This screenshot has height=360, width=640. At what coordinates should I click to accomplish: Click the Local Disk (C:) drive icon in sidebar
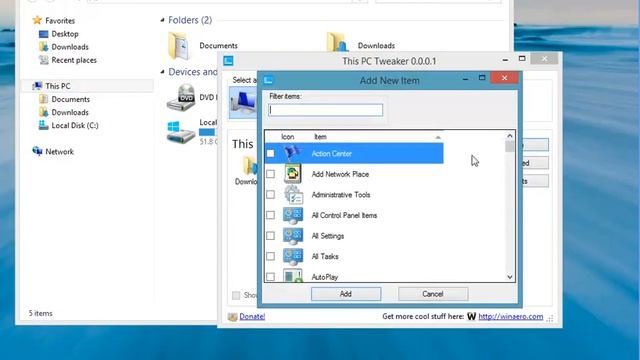[43, 125]
